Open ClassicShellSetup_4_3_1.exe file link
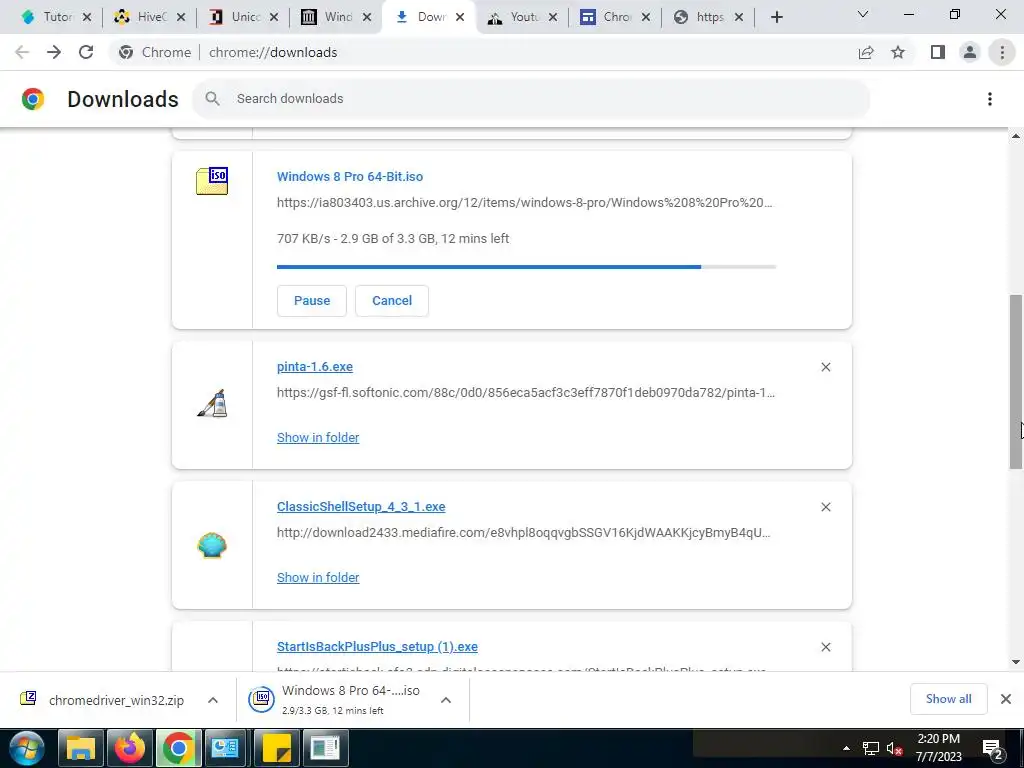The width and height of the screenshot is (1024, 768). (x=361, y=507)
